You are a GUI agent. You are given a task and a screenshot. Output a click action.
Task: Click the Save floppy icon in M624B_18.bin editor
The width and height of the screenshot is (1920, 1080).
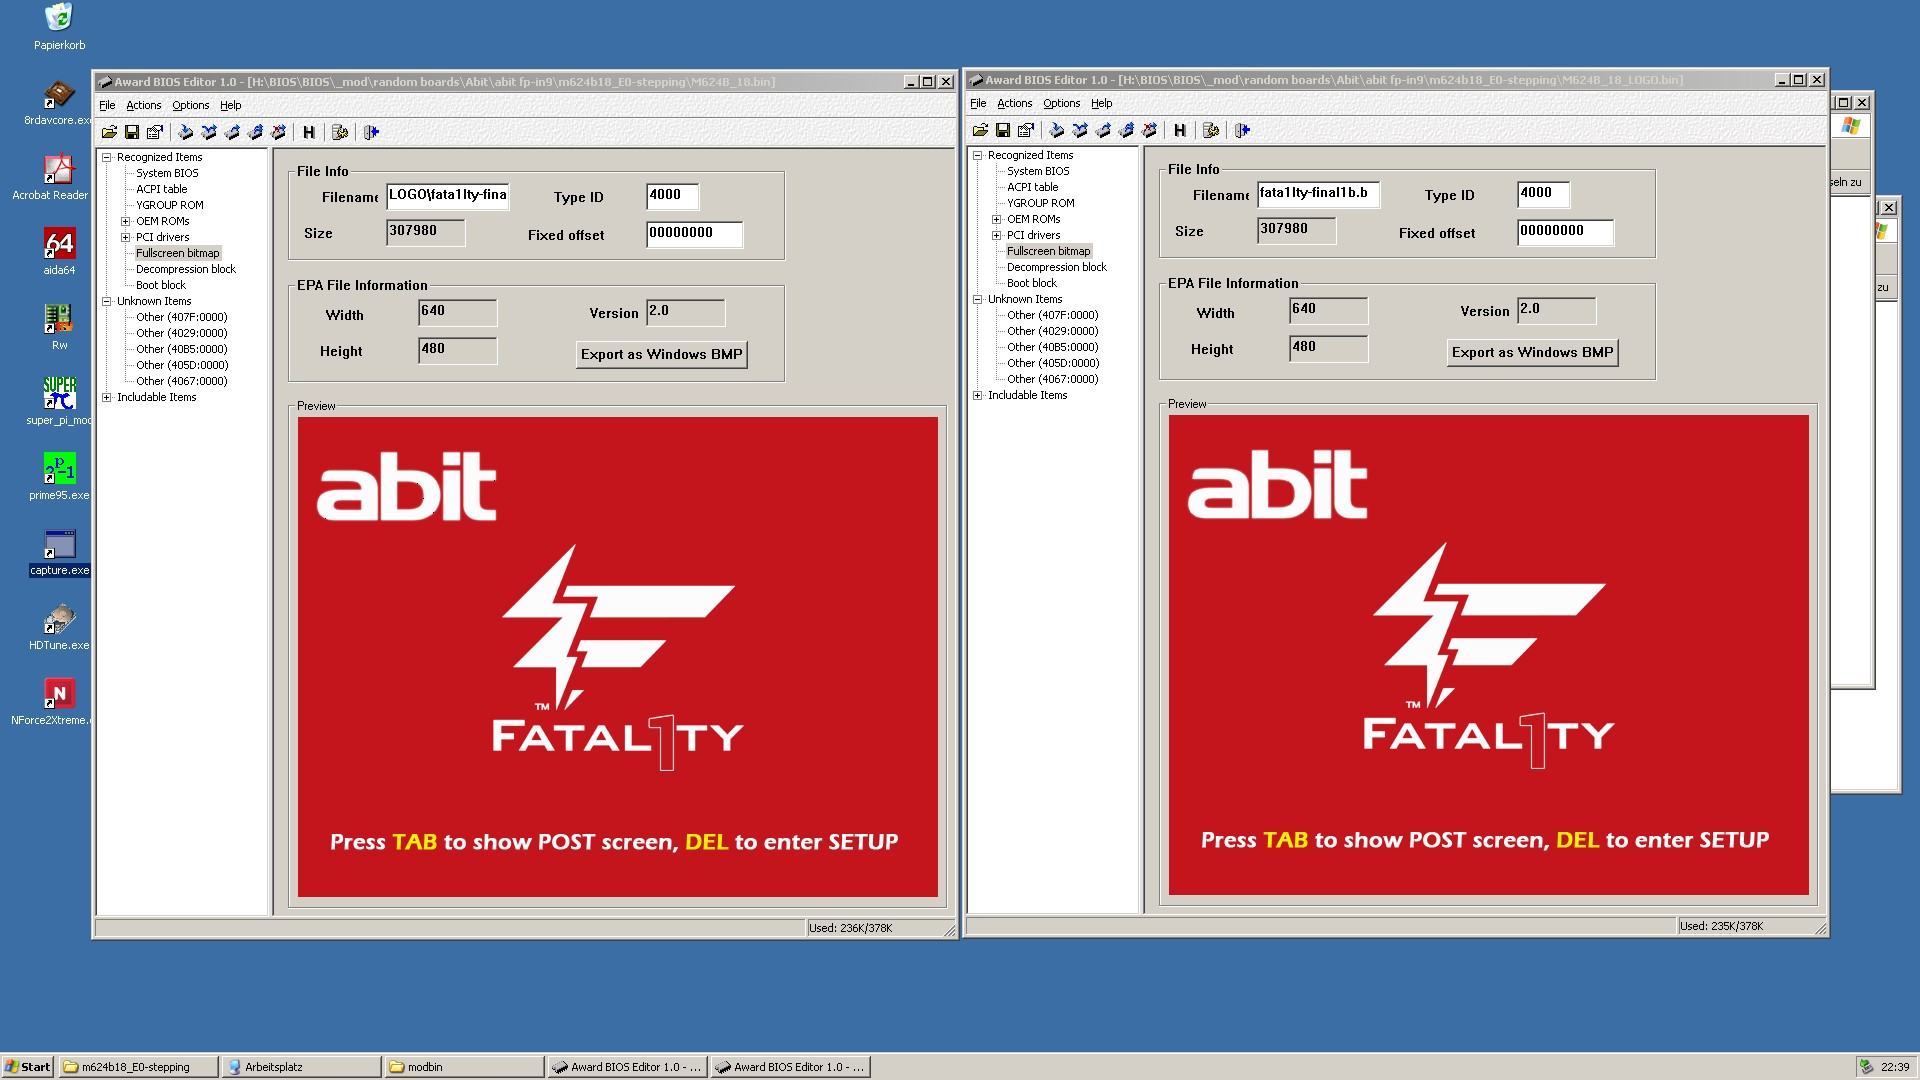click(x=132, y=132)
